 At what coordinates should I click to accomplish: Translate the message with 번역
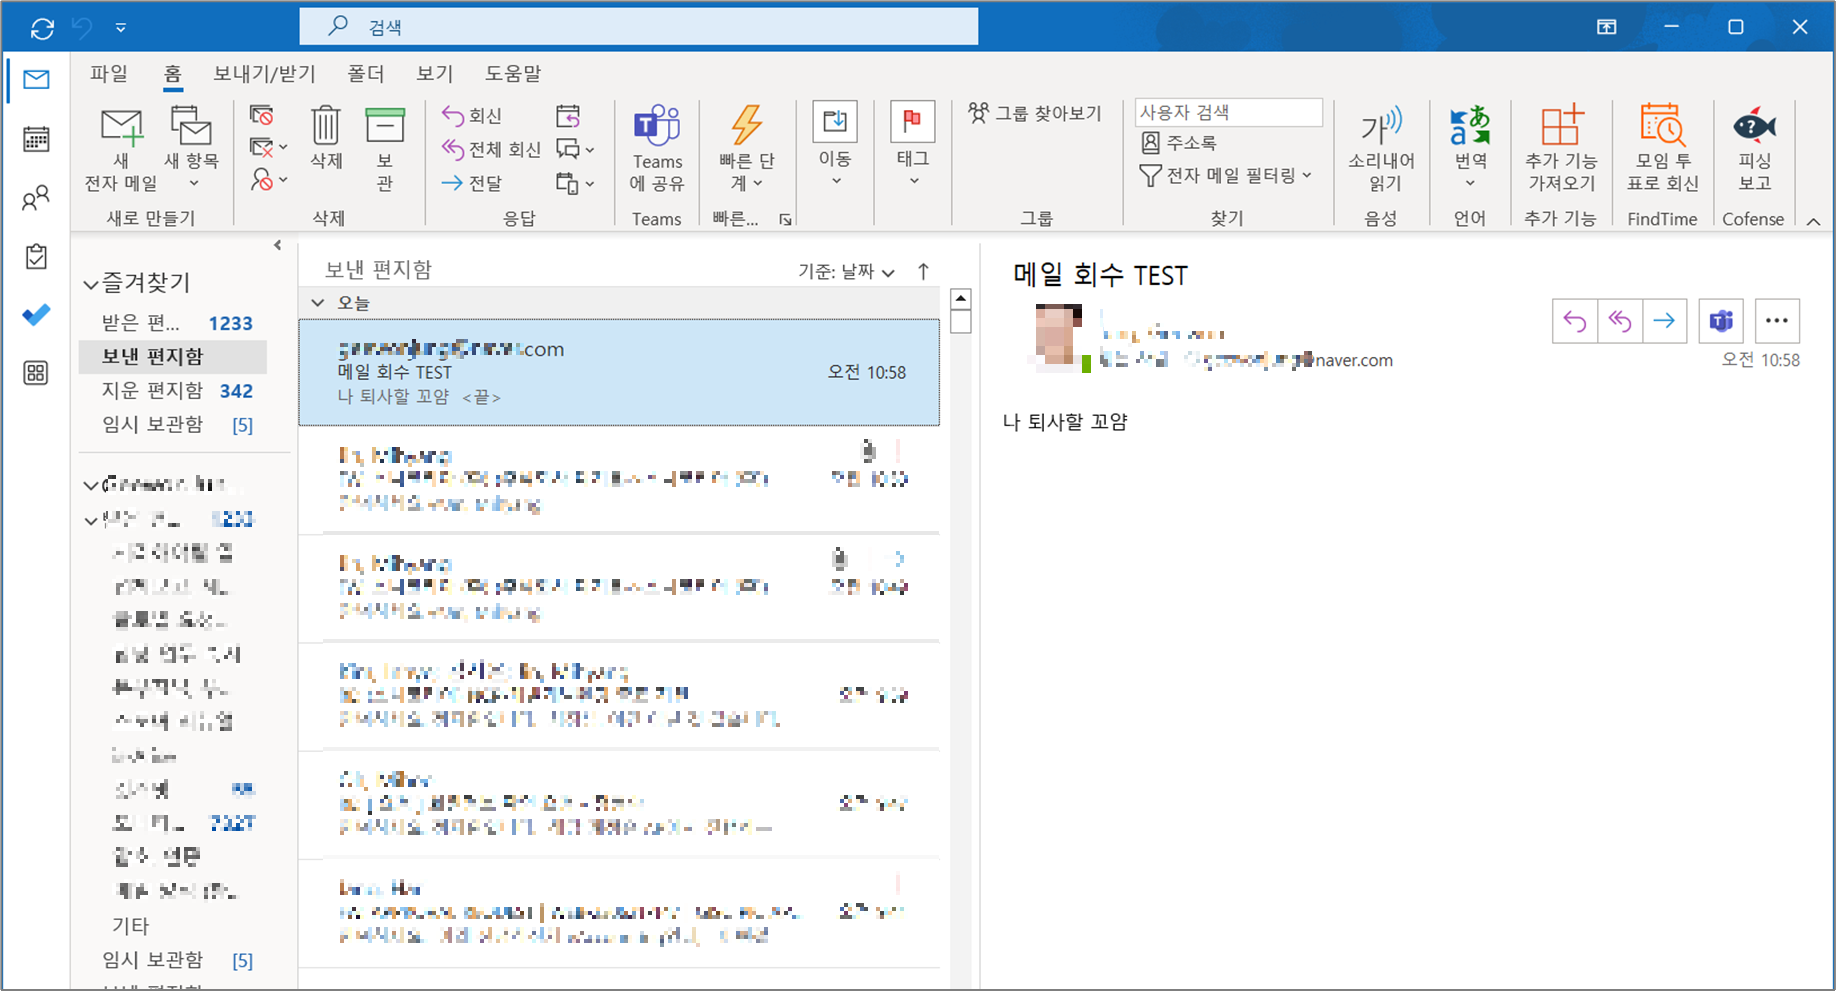1468,148
